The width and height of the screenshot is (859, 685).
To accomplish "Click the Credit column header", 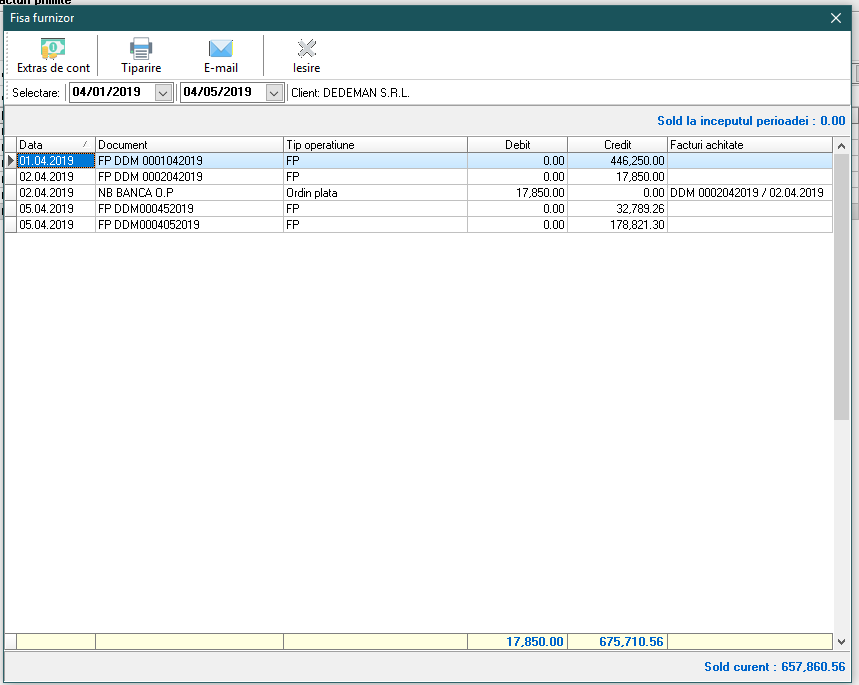I will pyautogui.click(x=617, y=145).
